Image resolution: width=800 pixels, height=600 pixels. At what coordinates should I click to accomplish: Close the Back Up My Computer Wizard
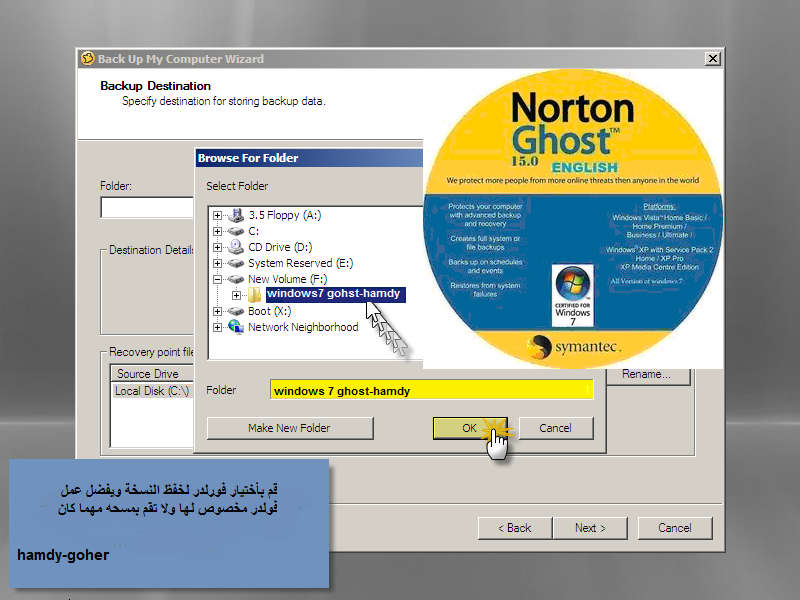(712, 59)
